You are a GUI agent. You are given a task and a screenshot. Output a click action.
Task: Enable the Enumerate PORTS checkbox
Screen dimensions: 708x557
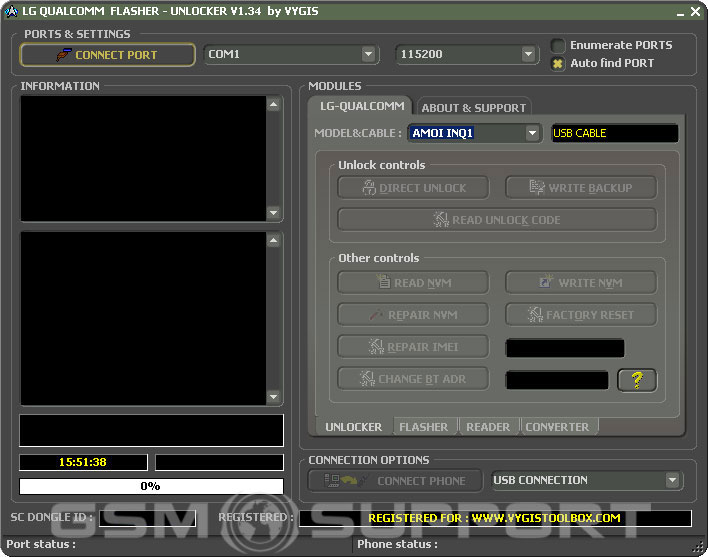(x=558, y=45)
